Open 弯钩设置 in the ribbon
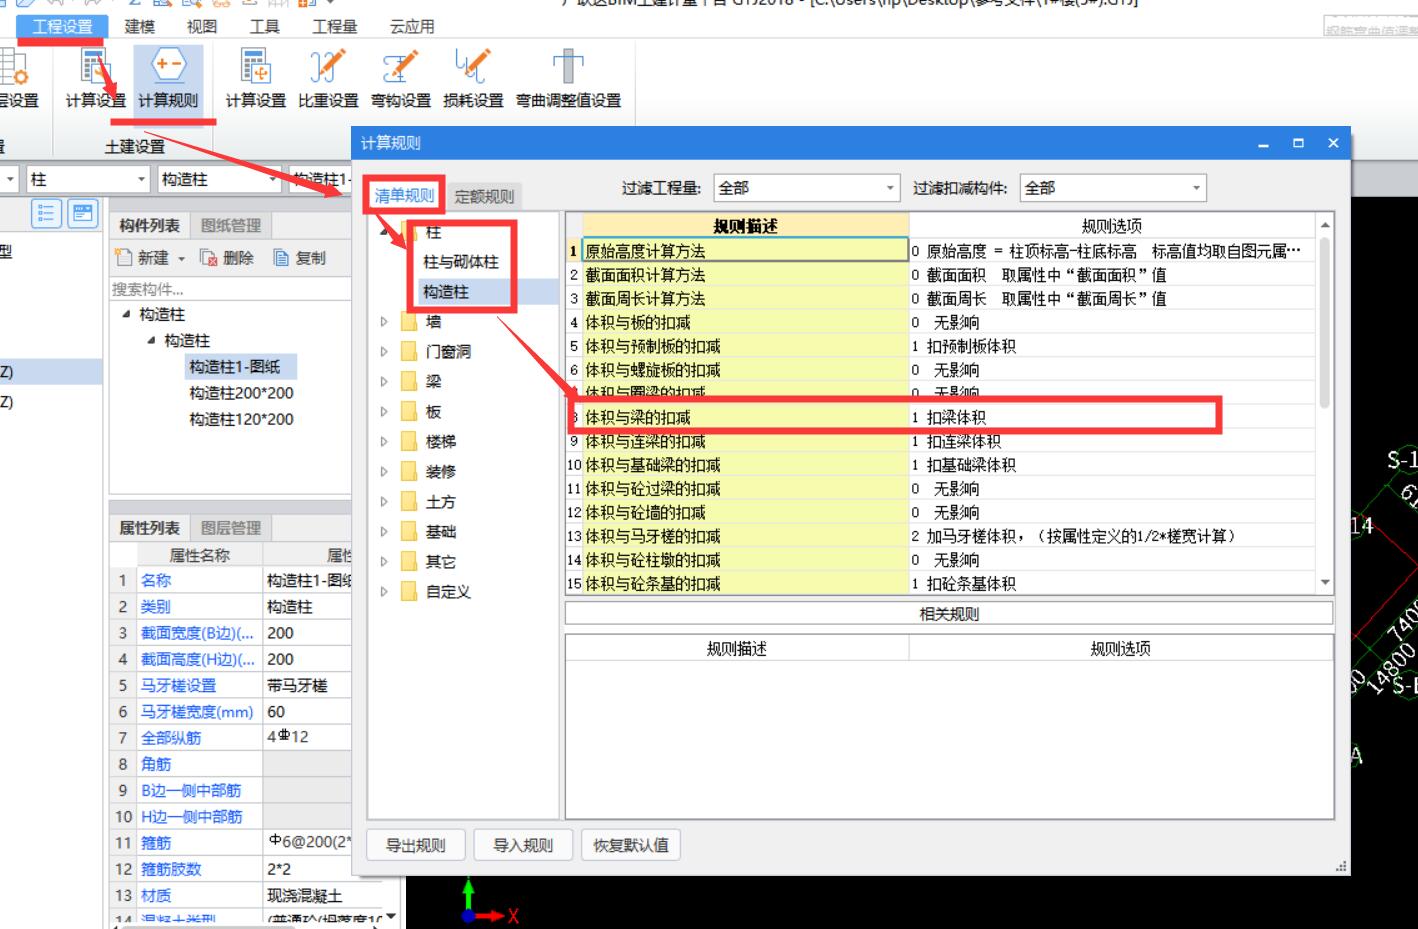The width and height of the screenshot is (1418, 929). 400,79
